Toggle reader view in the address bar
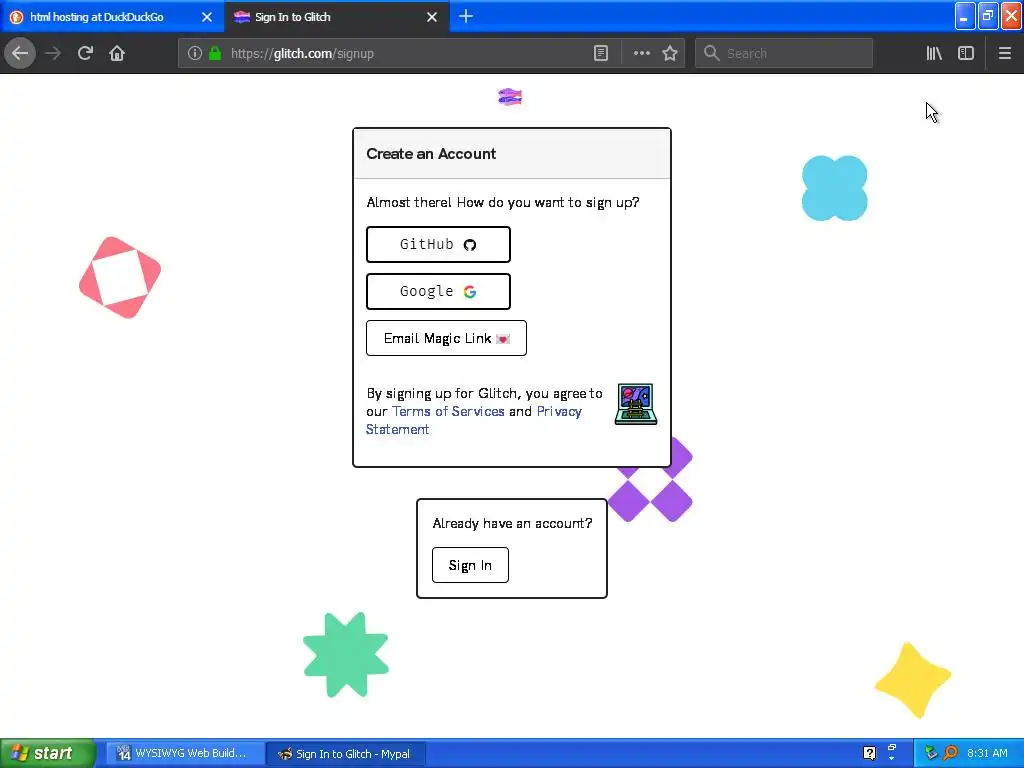Viewport: 1024px width, 768px height. [x=601, y=53]
